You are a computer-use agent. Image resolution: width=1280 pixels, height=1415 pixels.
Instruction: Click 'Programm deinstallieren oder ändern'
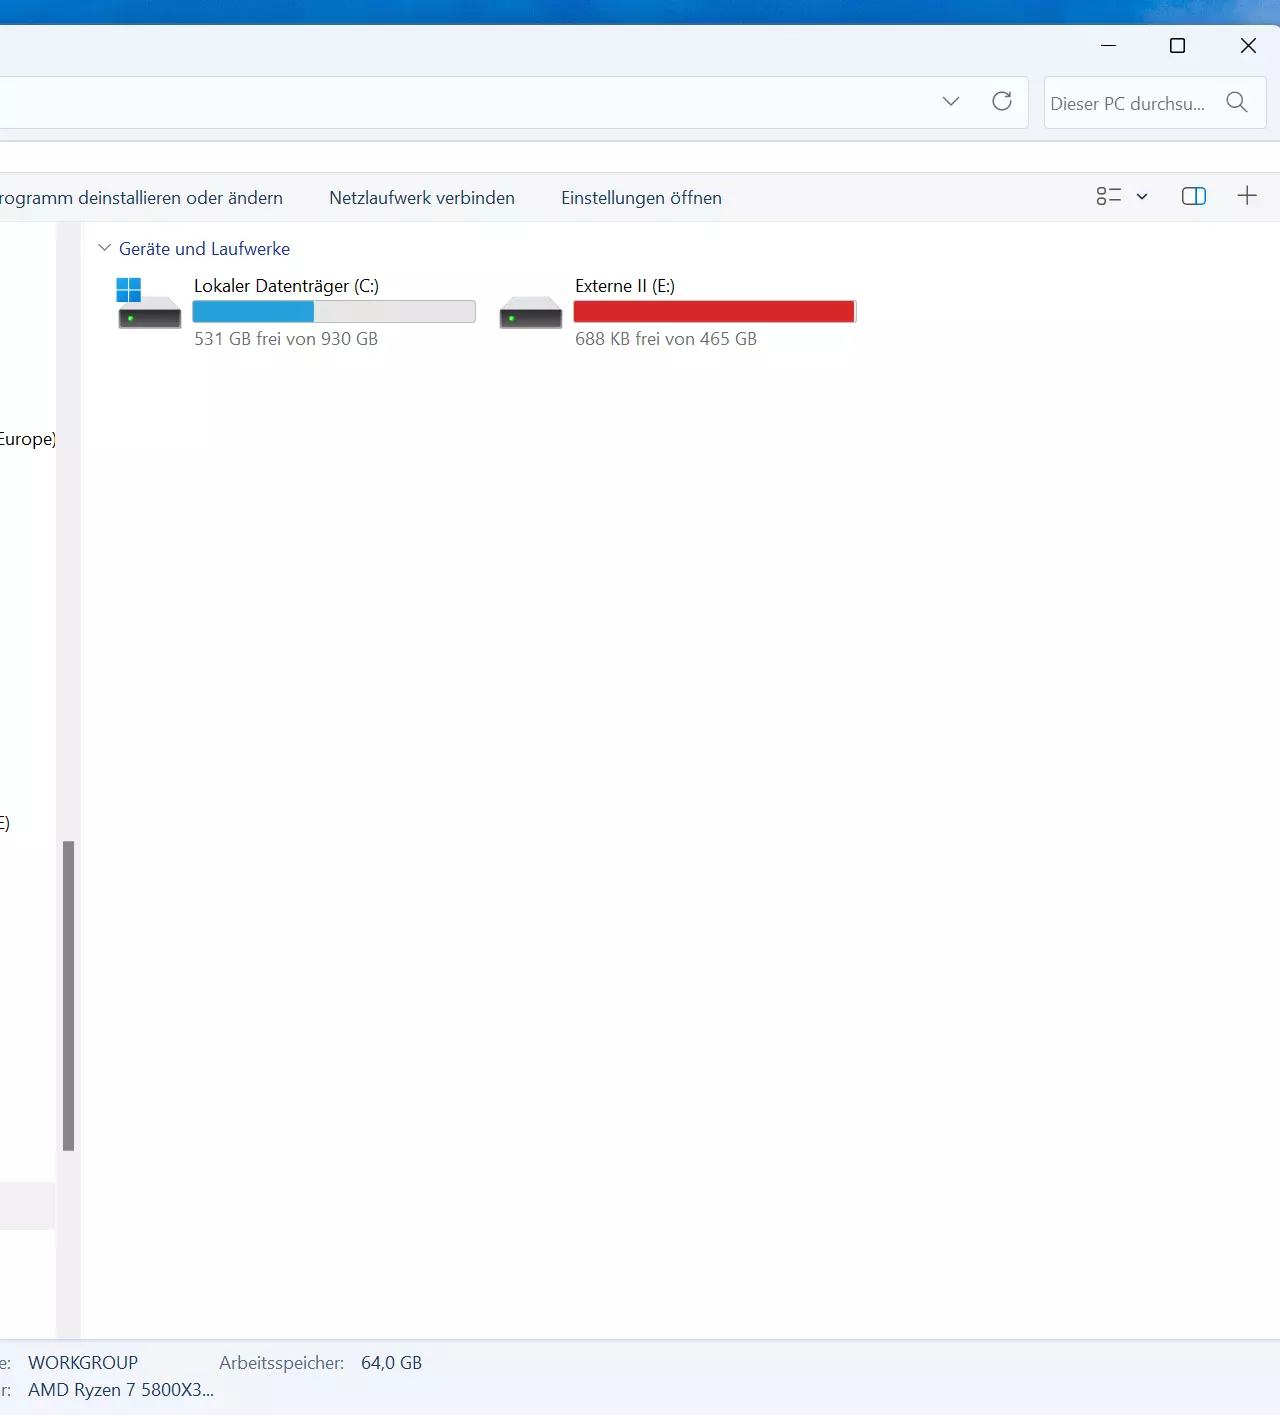[x=141, y=198]
